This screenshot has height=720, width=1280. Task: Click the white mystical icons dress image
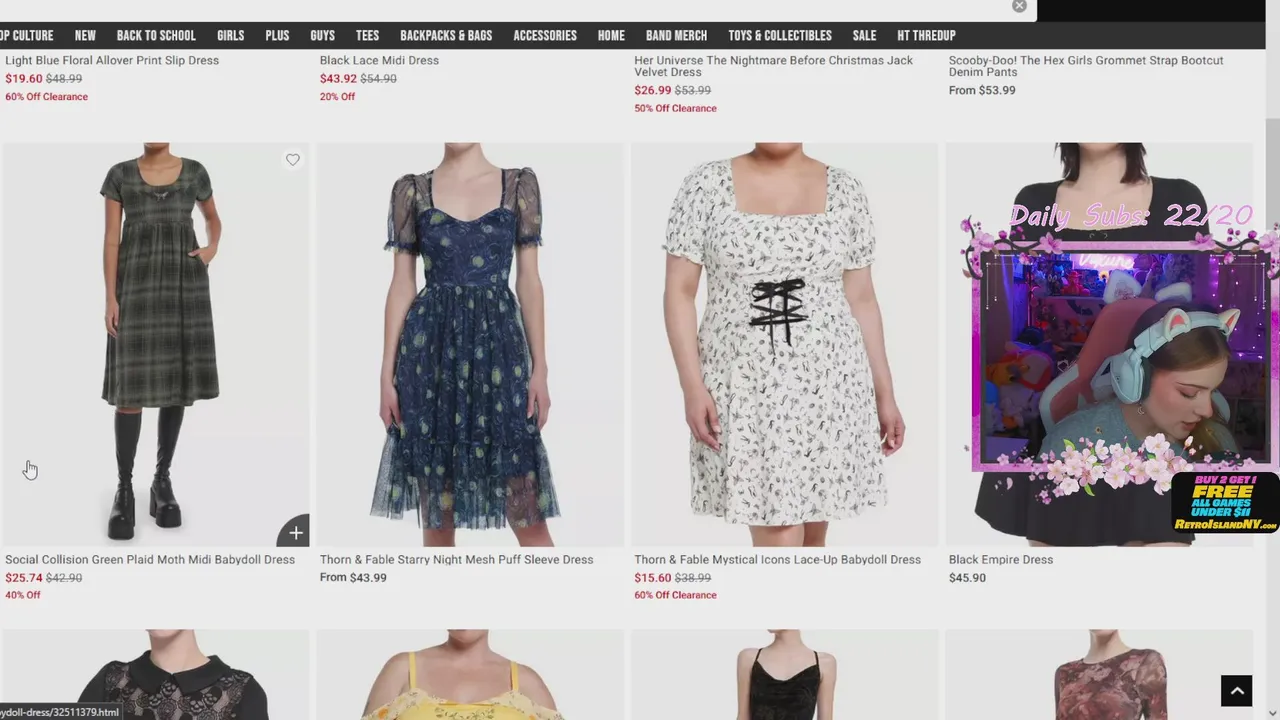(784, 344)
